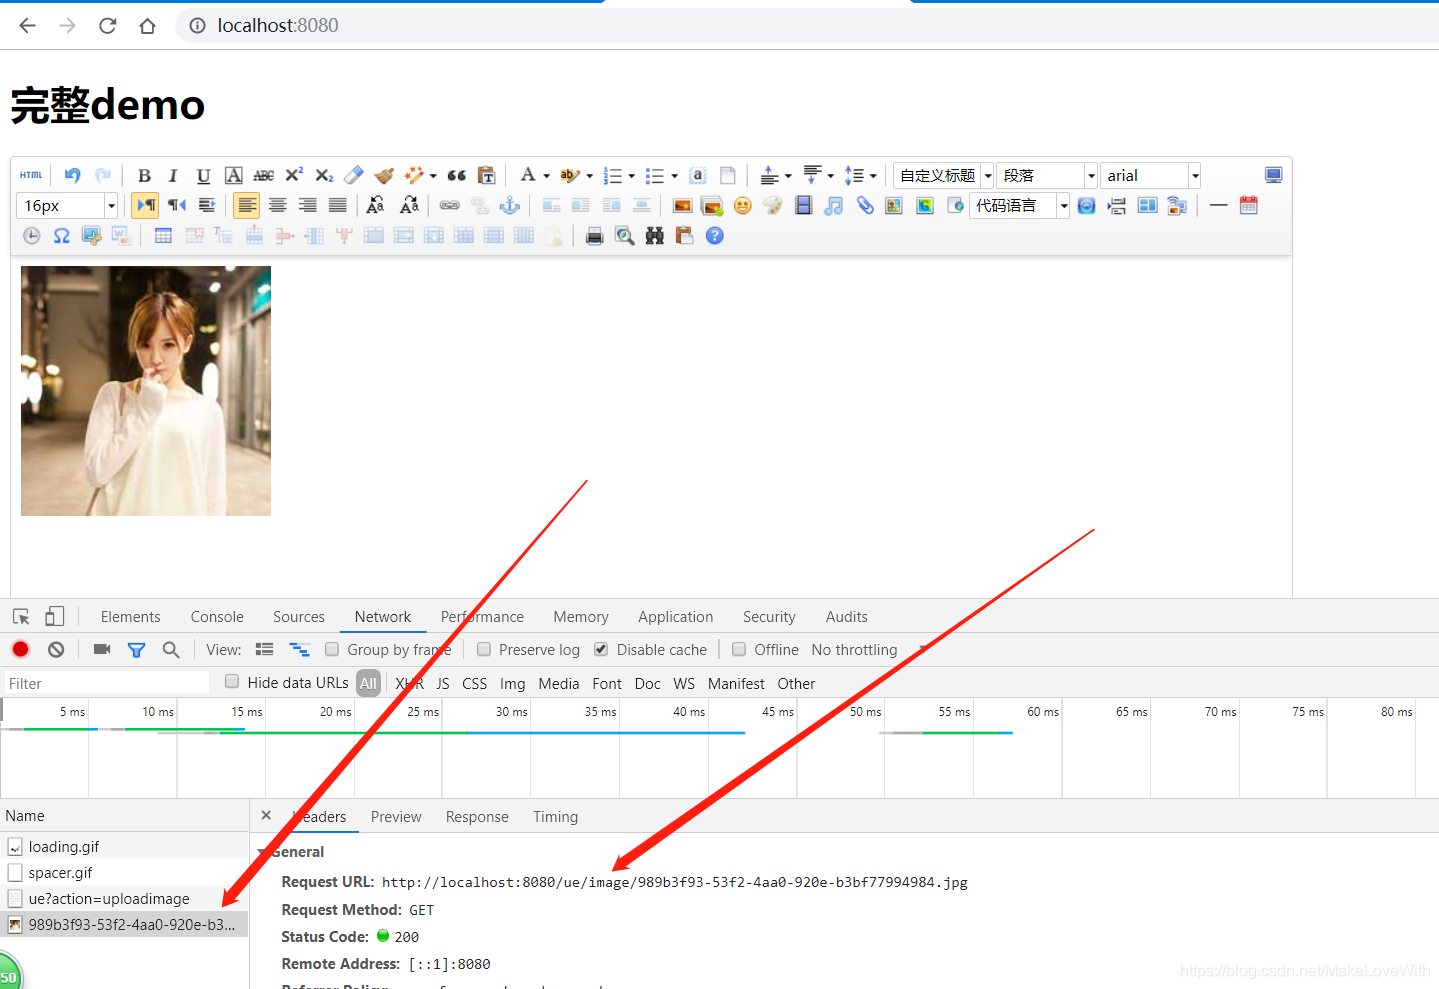Click the eraser remove-format icon

(x=354, y=175)
